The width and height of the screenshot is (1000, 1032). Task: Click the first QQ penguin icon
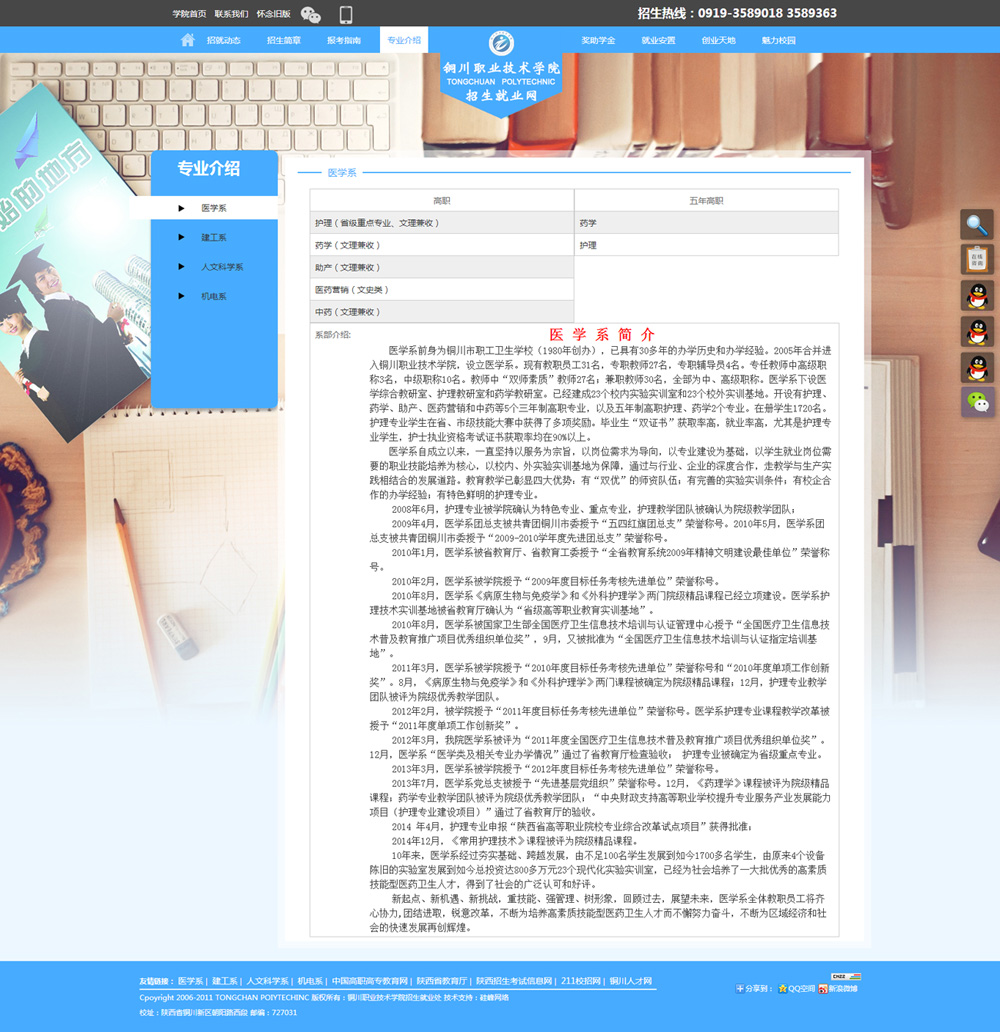977,296
